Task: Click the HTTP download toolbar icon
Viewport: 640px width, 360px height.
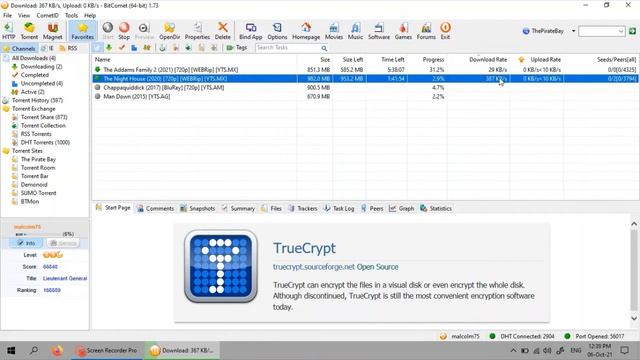Action: (x=9, y=31)
